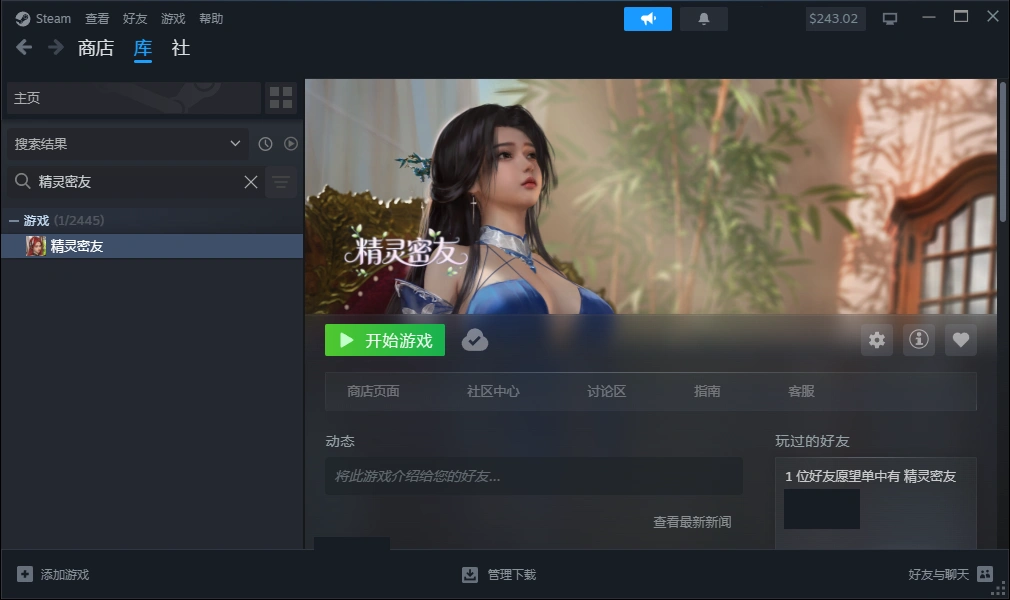
Task: Switch to the 库 tab
Action: tap(143, 48)
